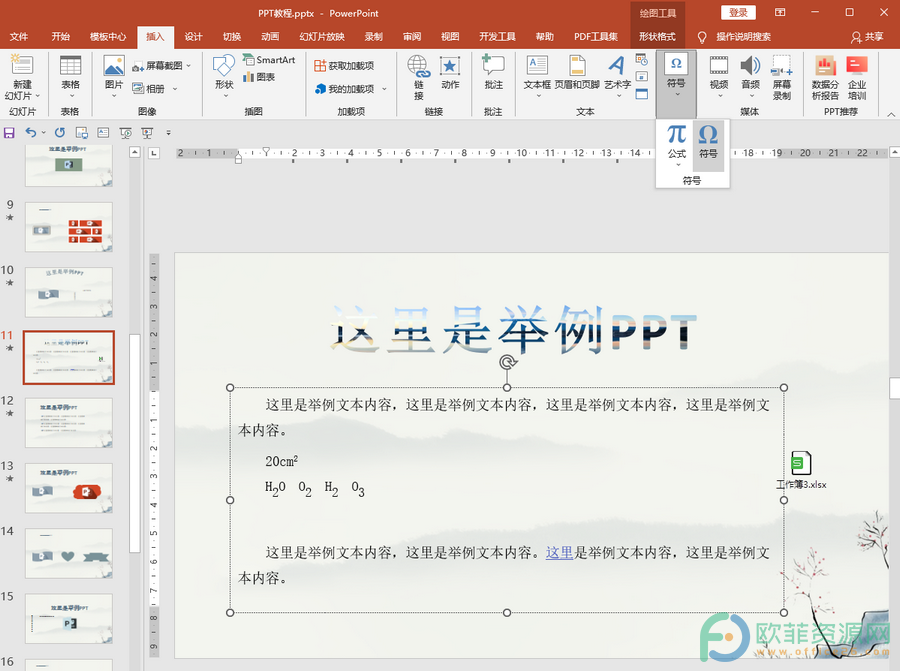
Task: Click the Sign in (登录) button
Action: (x=738, y=13)
